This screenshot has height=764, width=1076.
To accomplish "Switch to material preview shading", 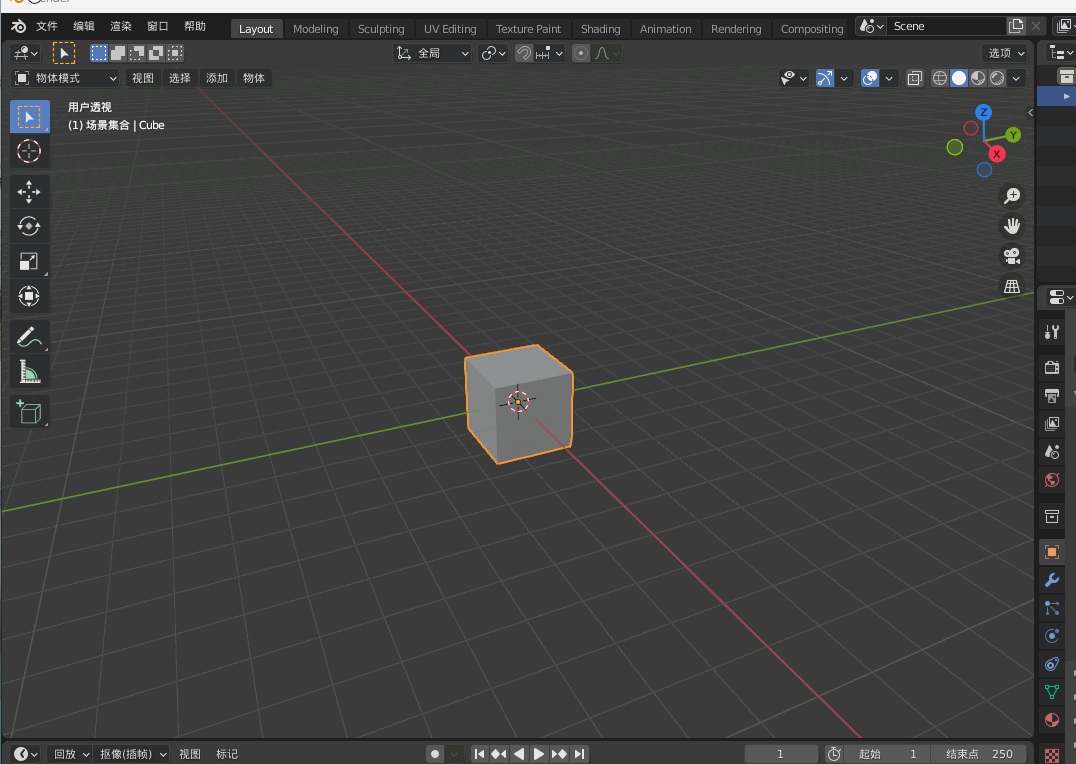I will [978, 78].
